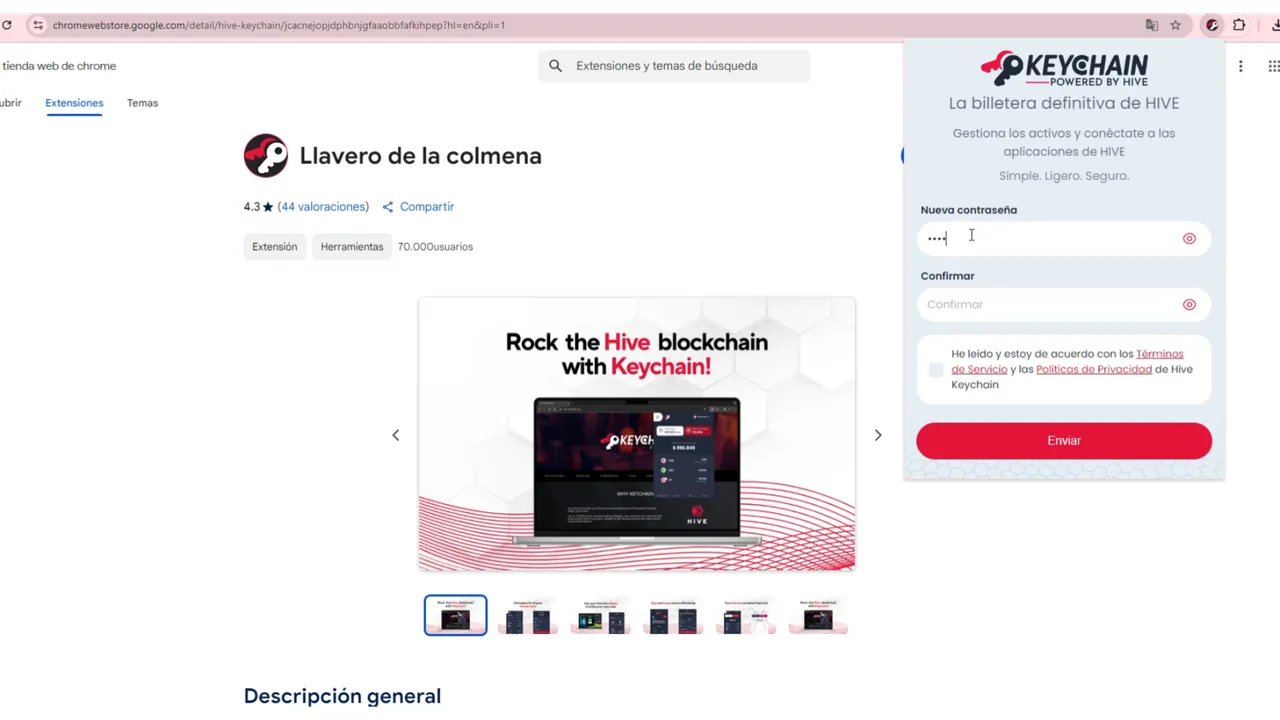
Task: Click the browser address bar URL
Action: [279, 25]
